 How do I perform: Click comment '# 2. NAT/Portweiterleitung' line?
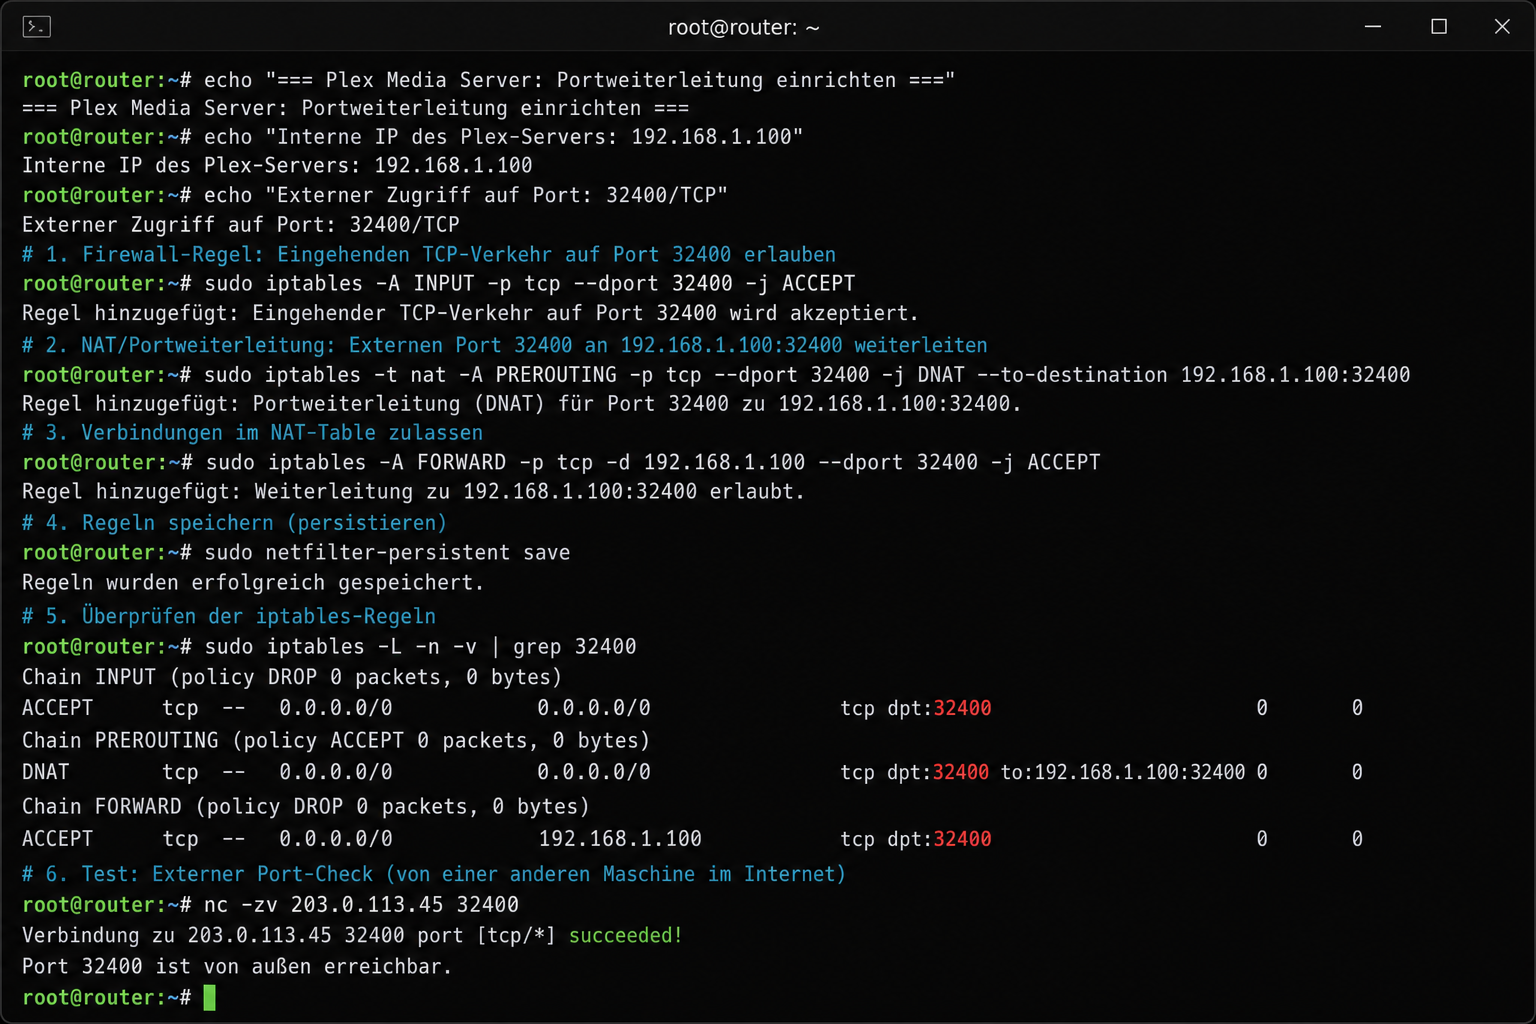(505, 345)
